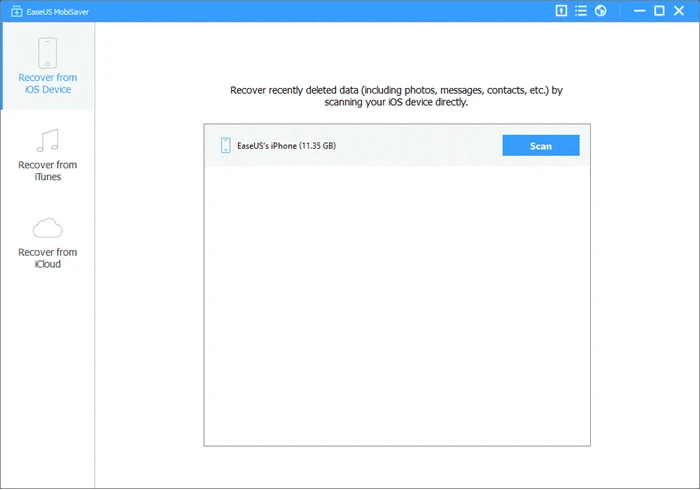The width and height of the screenshot is (700, 490).
Task: Close the EaseUS MobiSaver window
Action: click(681, 11)
